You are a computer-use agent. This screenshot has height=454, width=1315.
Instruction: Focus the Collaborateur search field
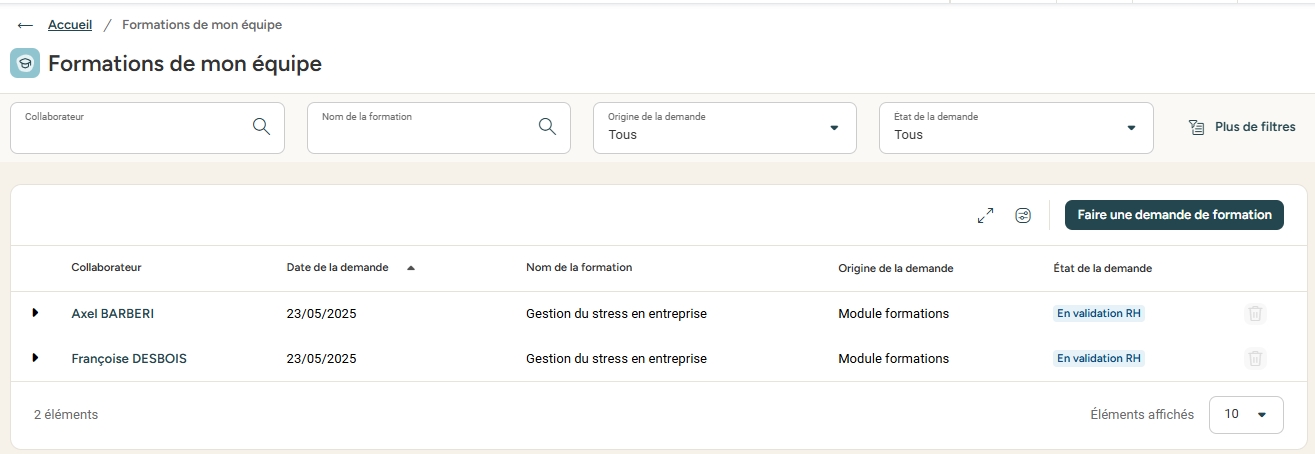[x=147, y=128]
